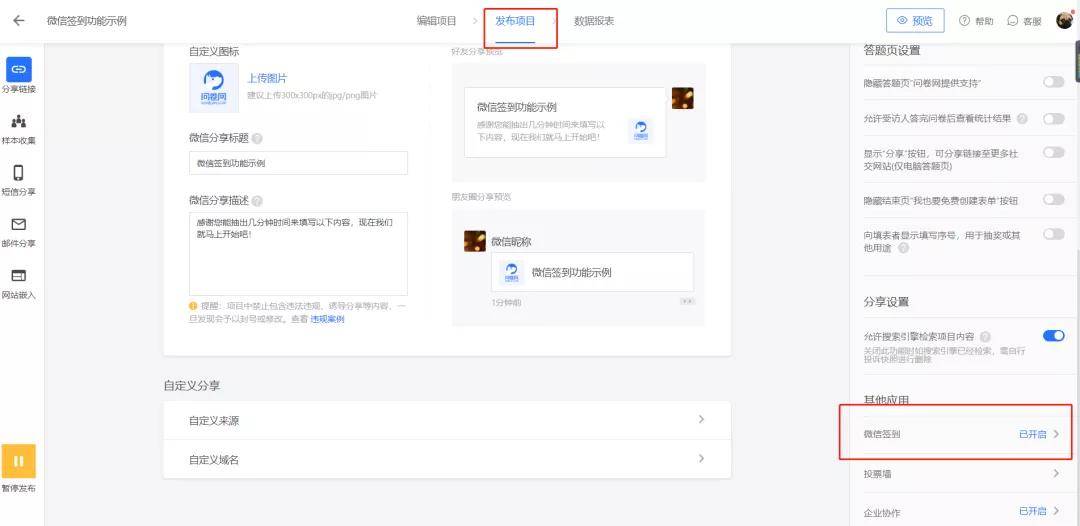Click the 暂停发布 pause button

point(19,461)
